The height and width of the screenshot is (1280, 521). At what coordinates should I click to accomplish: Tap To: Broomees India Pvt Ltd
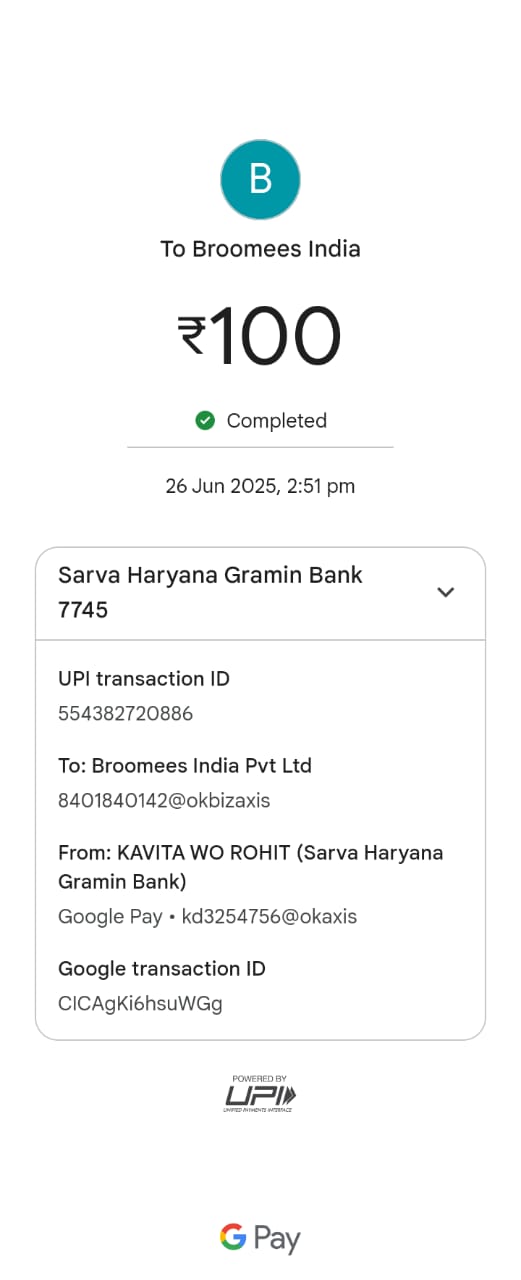185,766
